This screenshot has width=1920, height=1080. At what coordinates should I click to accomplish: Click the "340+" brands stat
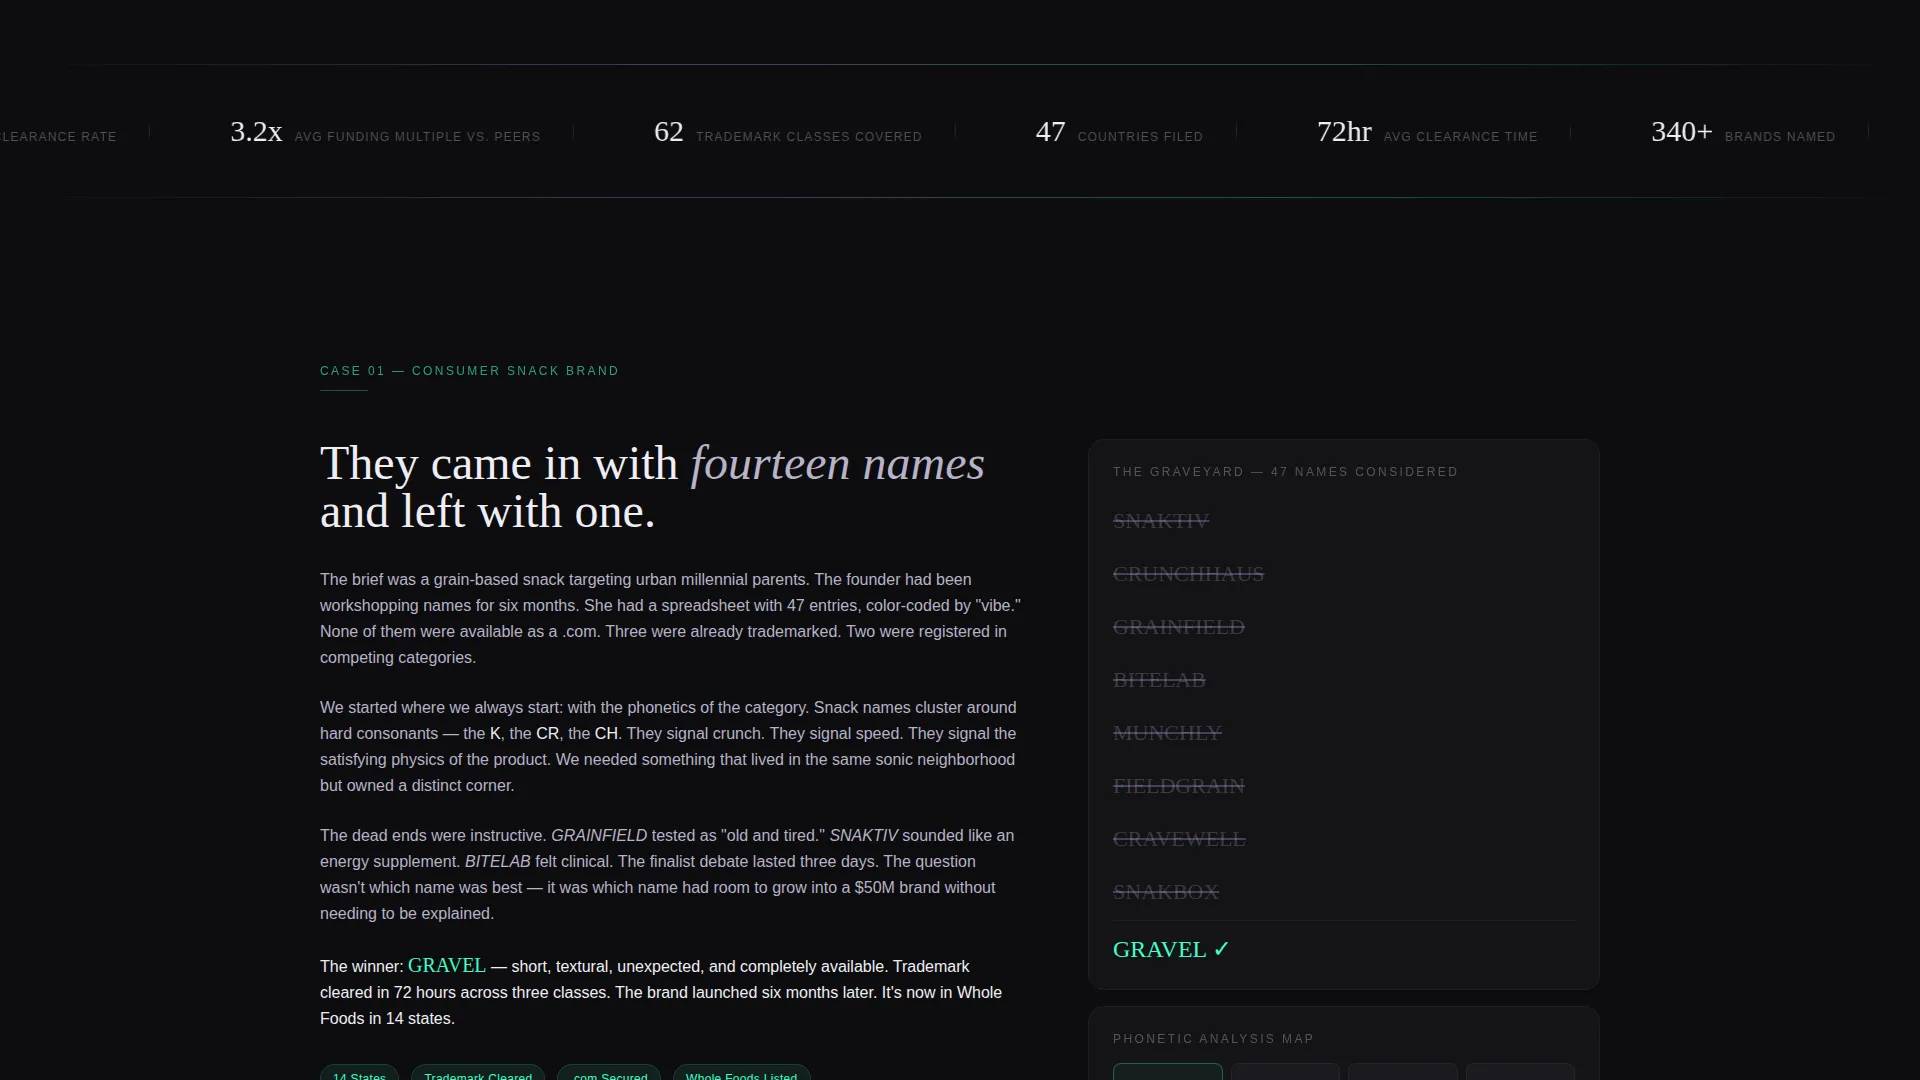click(1682, 132)
